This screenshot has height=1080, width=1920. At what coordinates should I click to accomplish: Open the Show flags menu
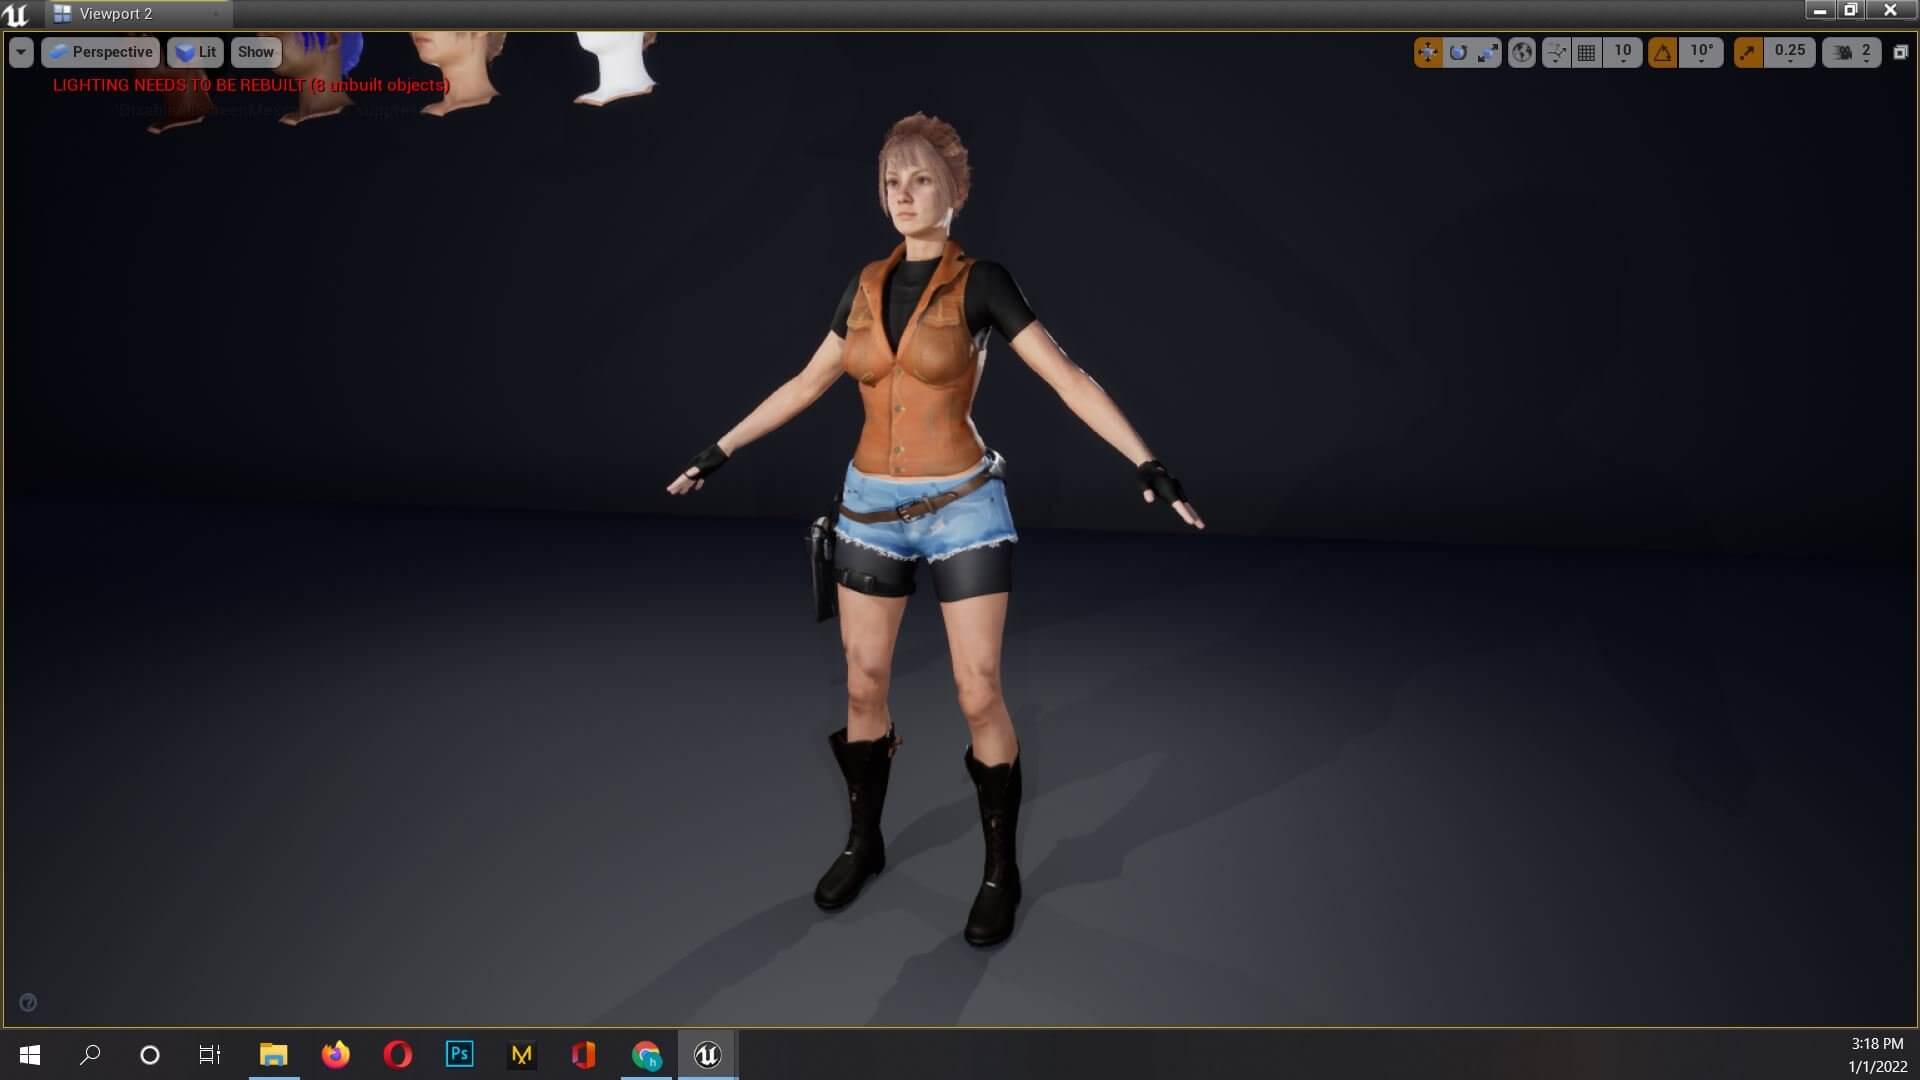coord(255,52)
